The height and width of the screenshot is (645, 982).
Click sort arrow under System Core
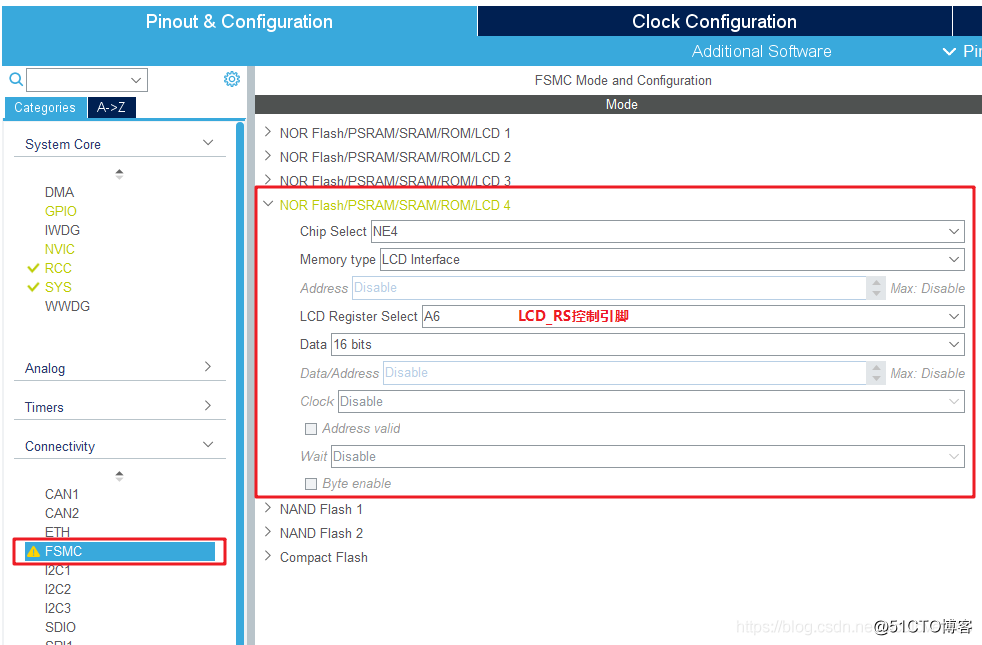pyautogui.click(x=119, y=173)
